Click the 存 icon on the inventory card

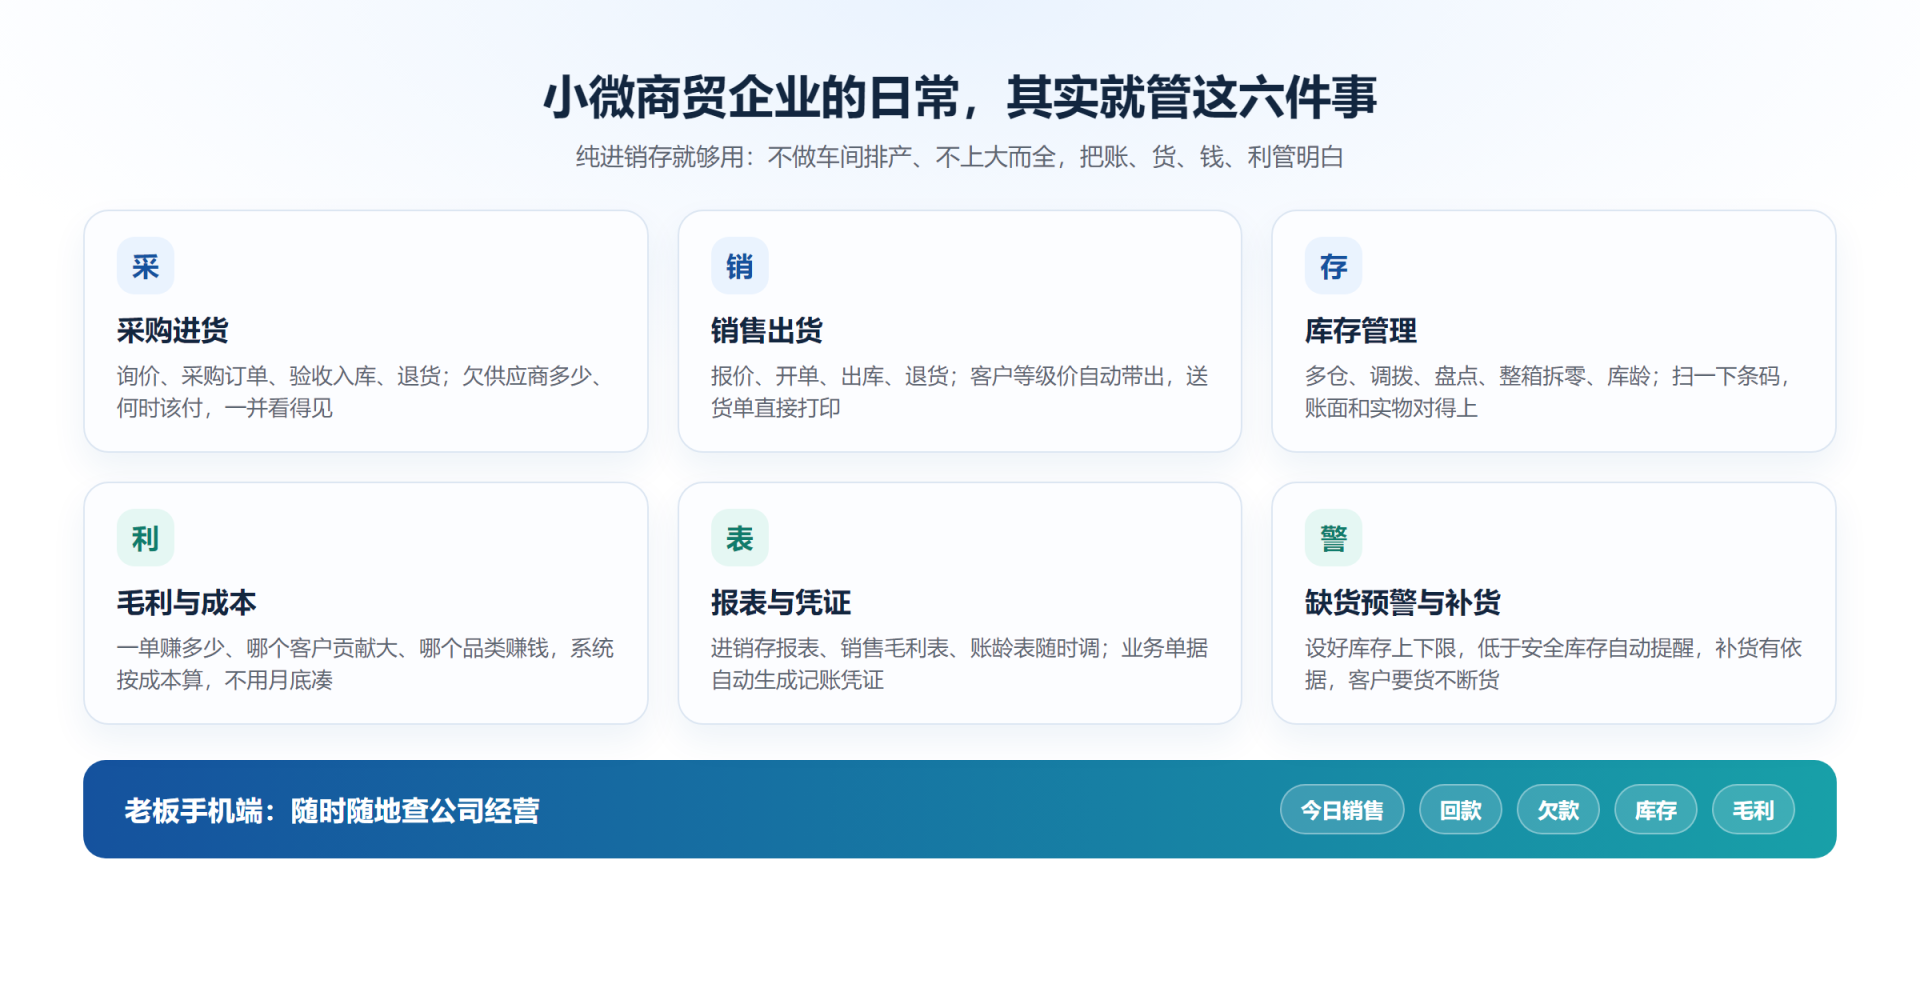coord(1333,266)
